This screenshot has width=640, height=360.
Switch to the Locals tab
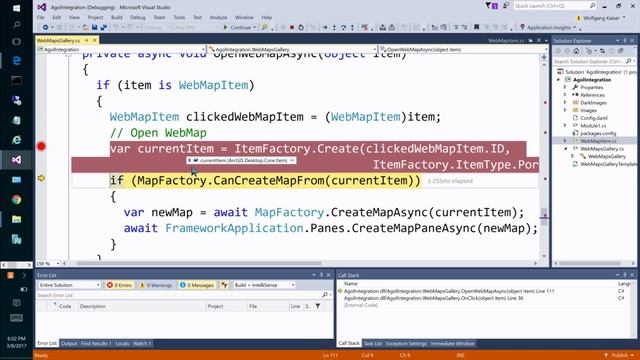[122, 344]
